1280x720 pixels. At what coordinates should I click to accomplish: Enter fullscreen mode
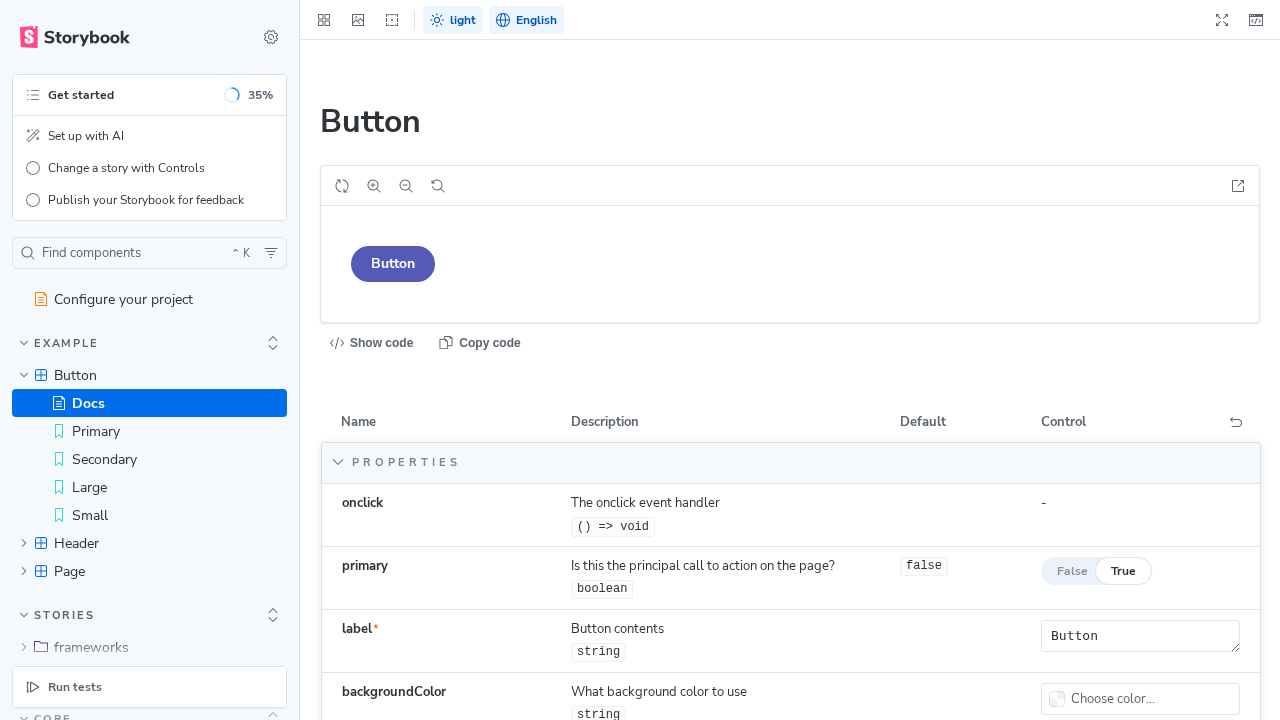coord(1222,20)
